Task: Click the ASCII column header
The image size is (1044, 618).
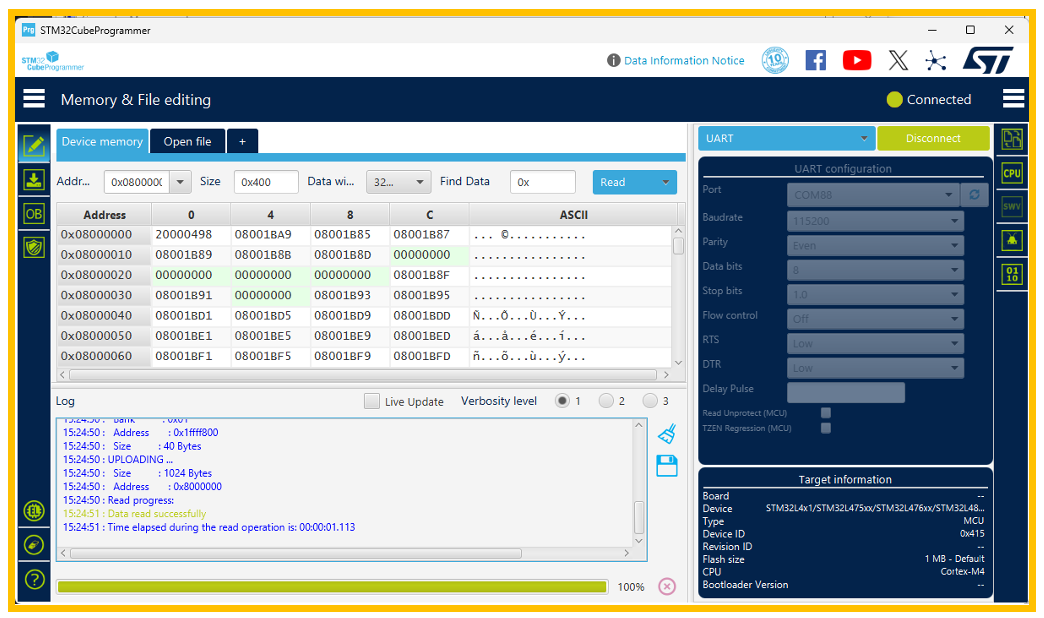Action: tap(573, 214)
